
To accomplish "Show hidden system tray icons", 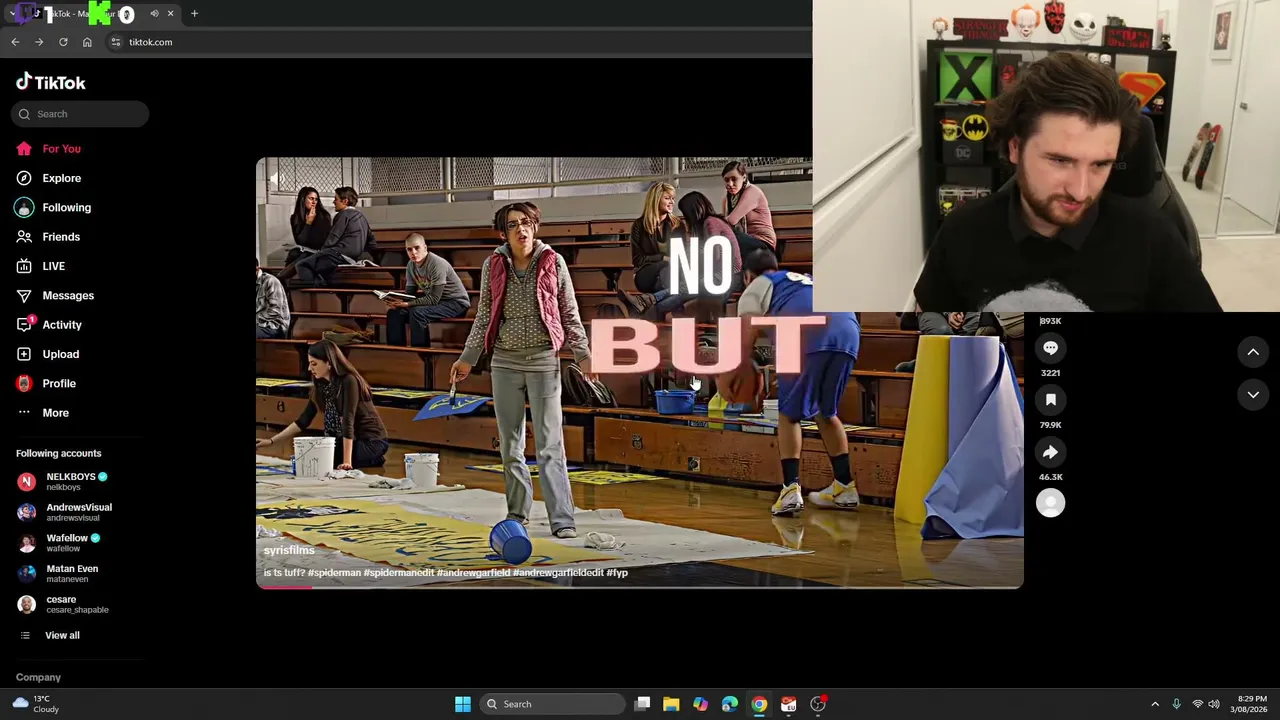I will 1155,704.
